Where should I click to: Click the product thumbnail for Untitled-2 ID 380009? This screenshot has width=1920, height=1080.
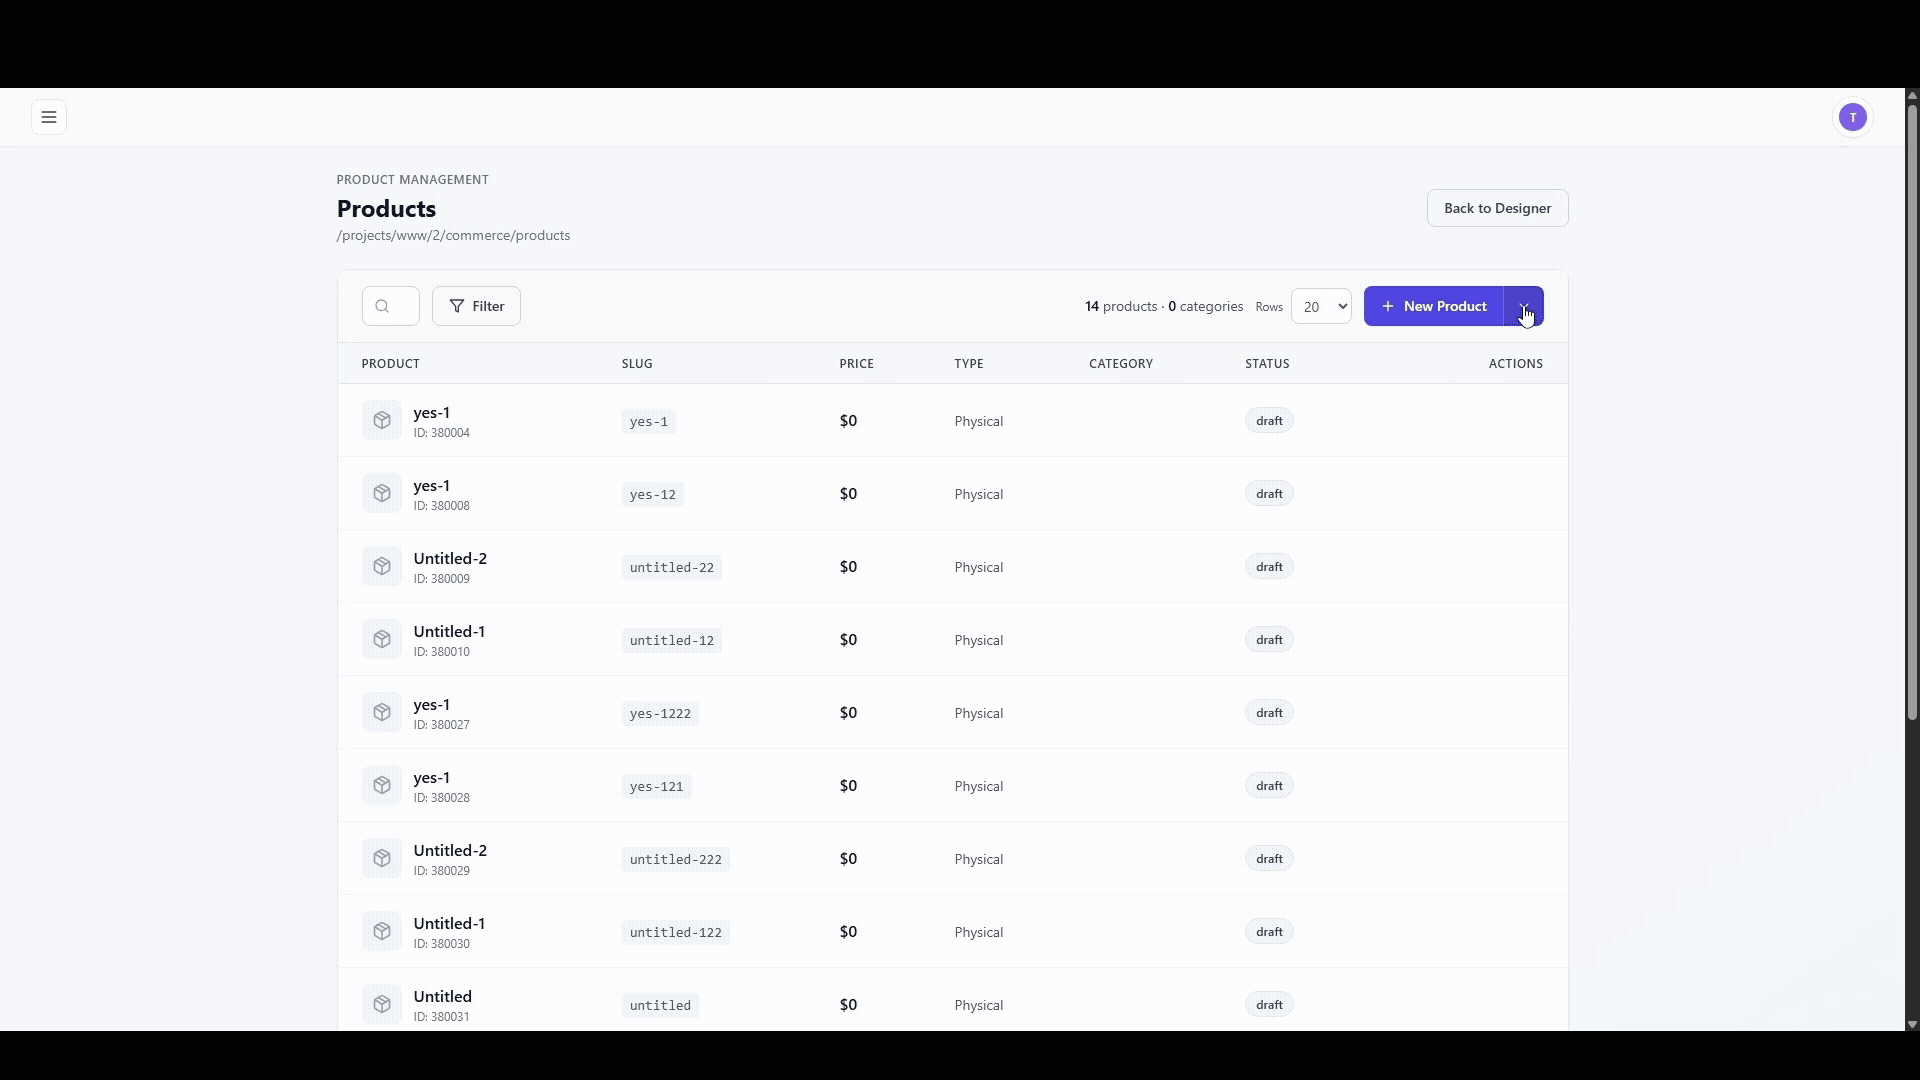pos(381,566)
